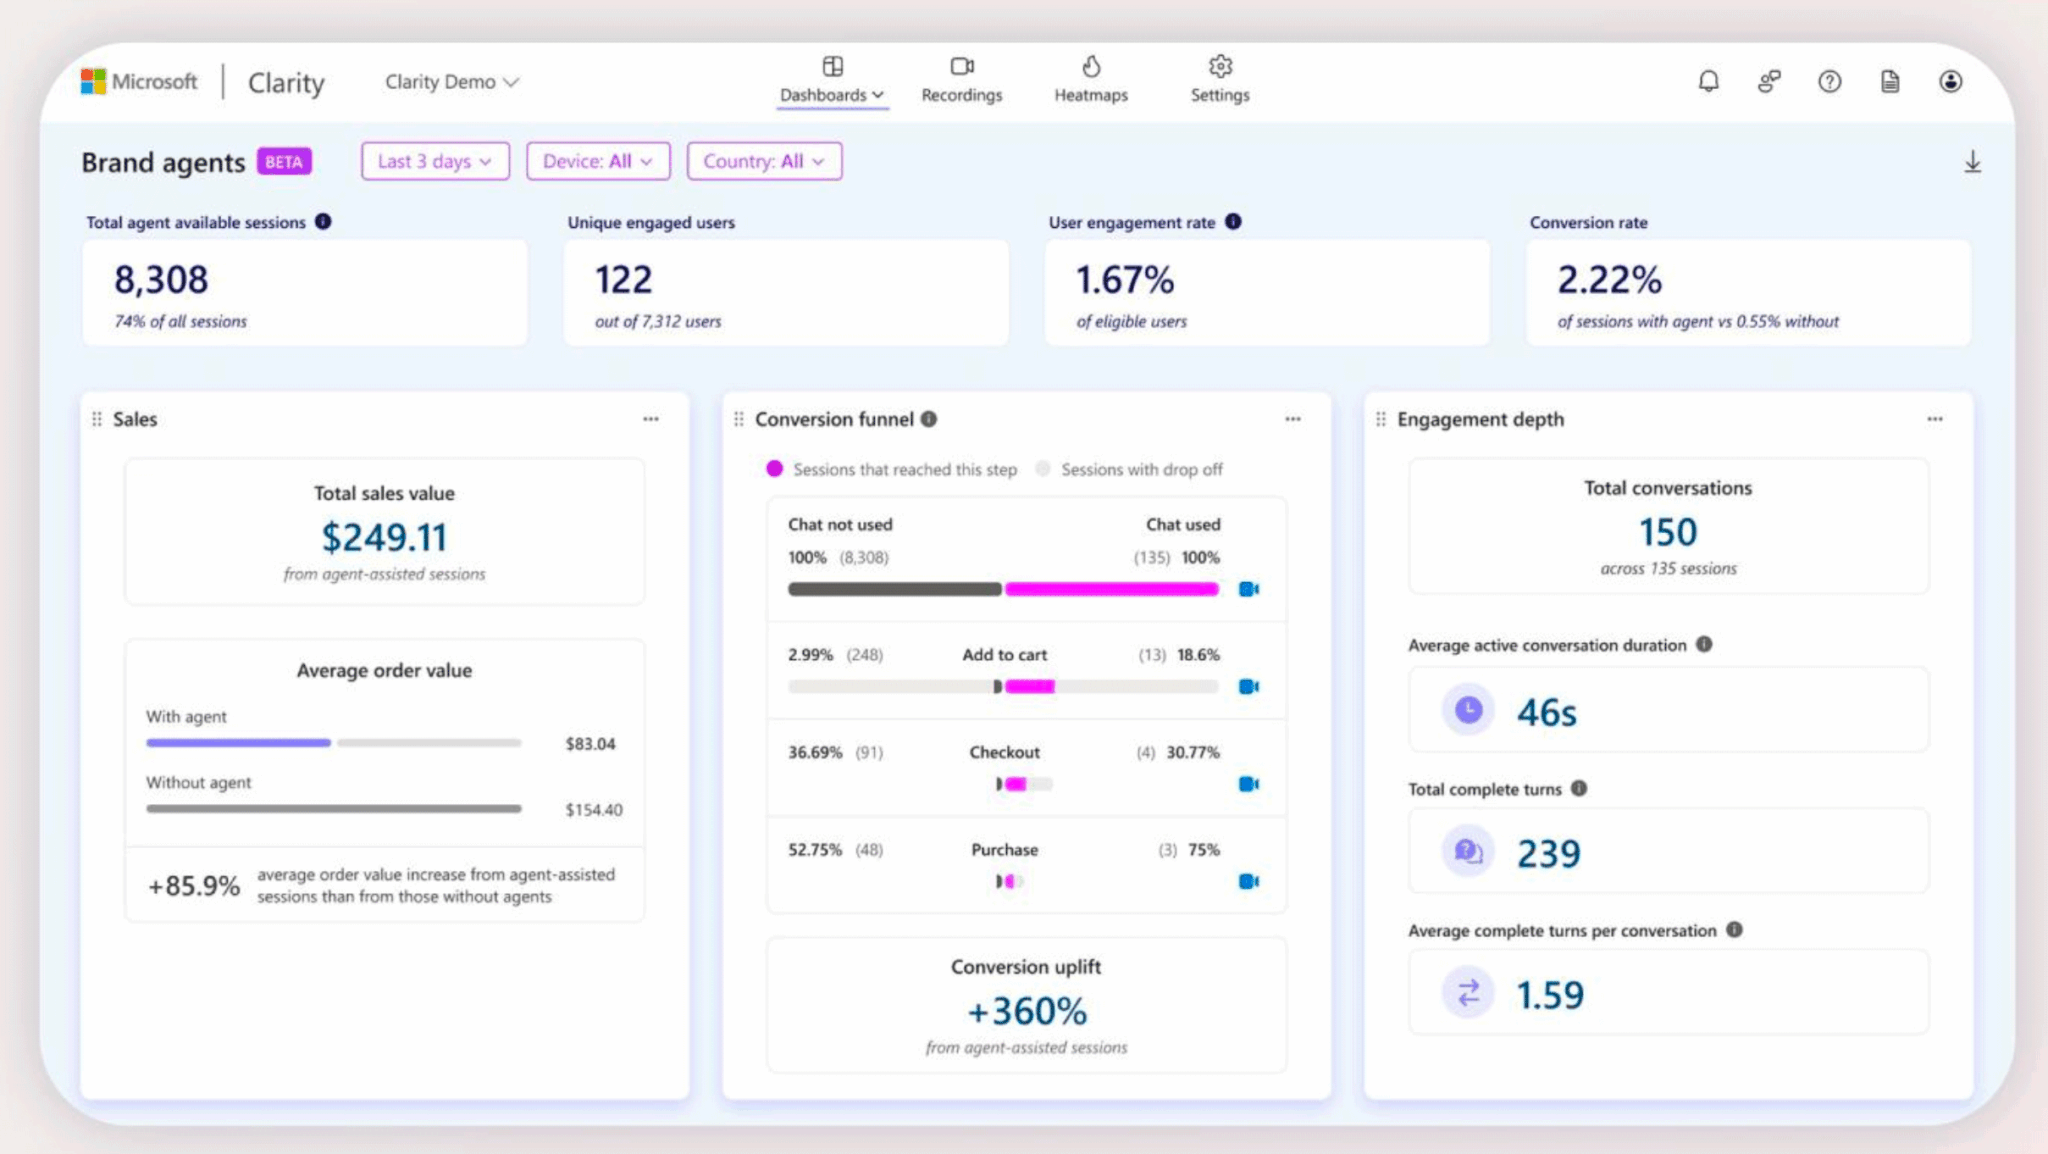Toggle 'Sessions with drop off' legend
Viewport: 2048px width, 1154px height.
[x=1130, y=469]
